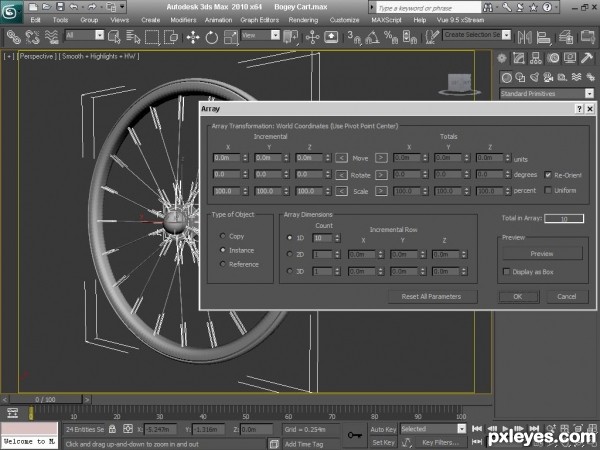Click the Mirror tool icon

525,37
